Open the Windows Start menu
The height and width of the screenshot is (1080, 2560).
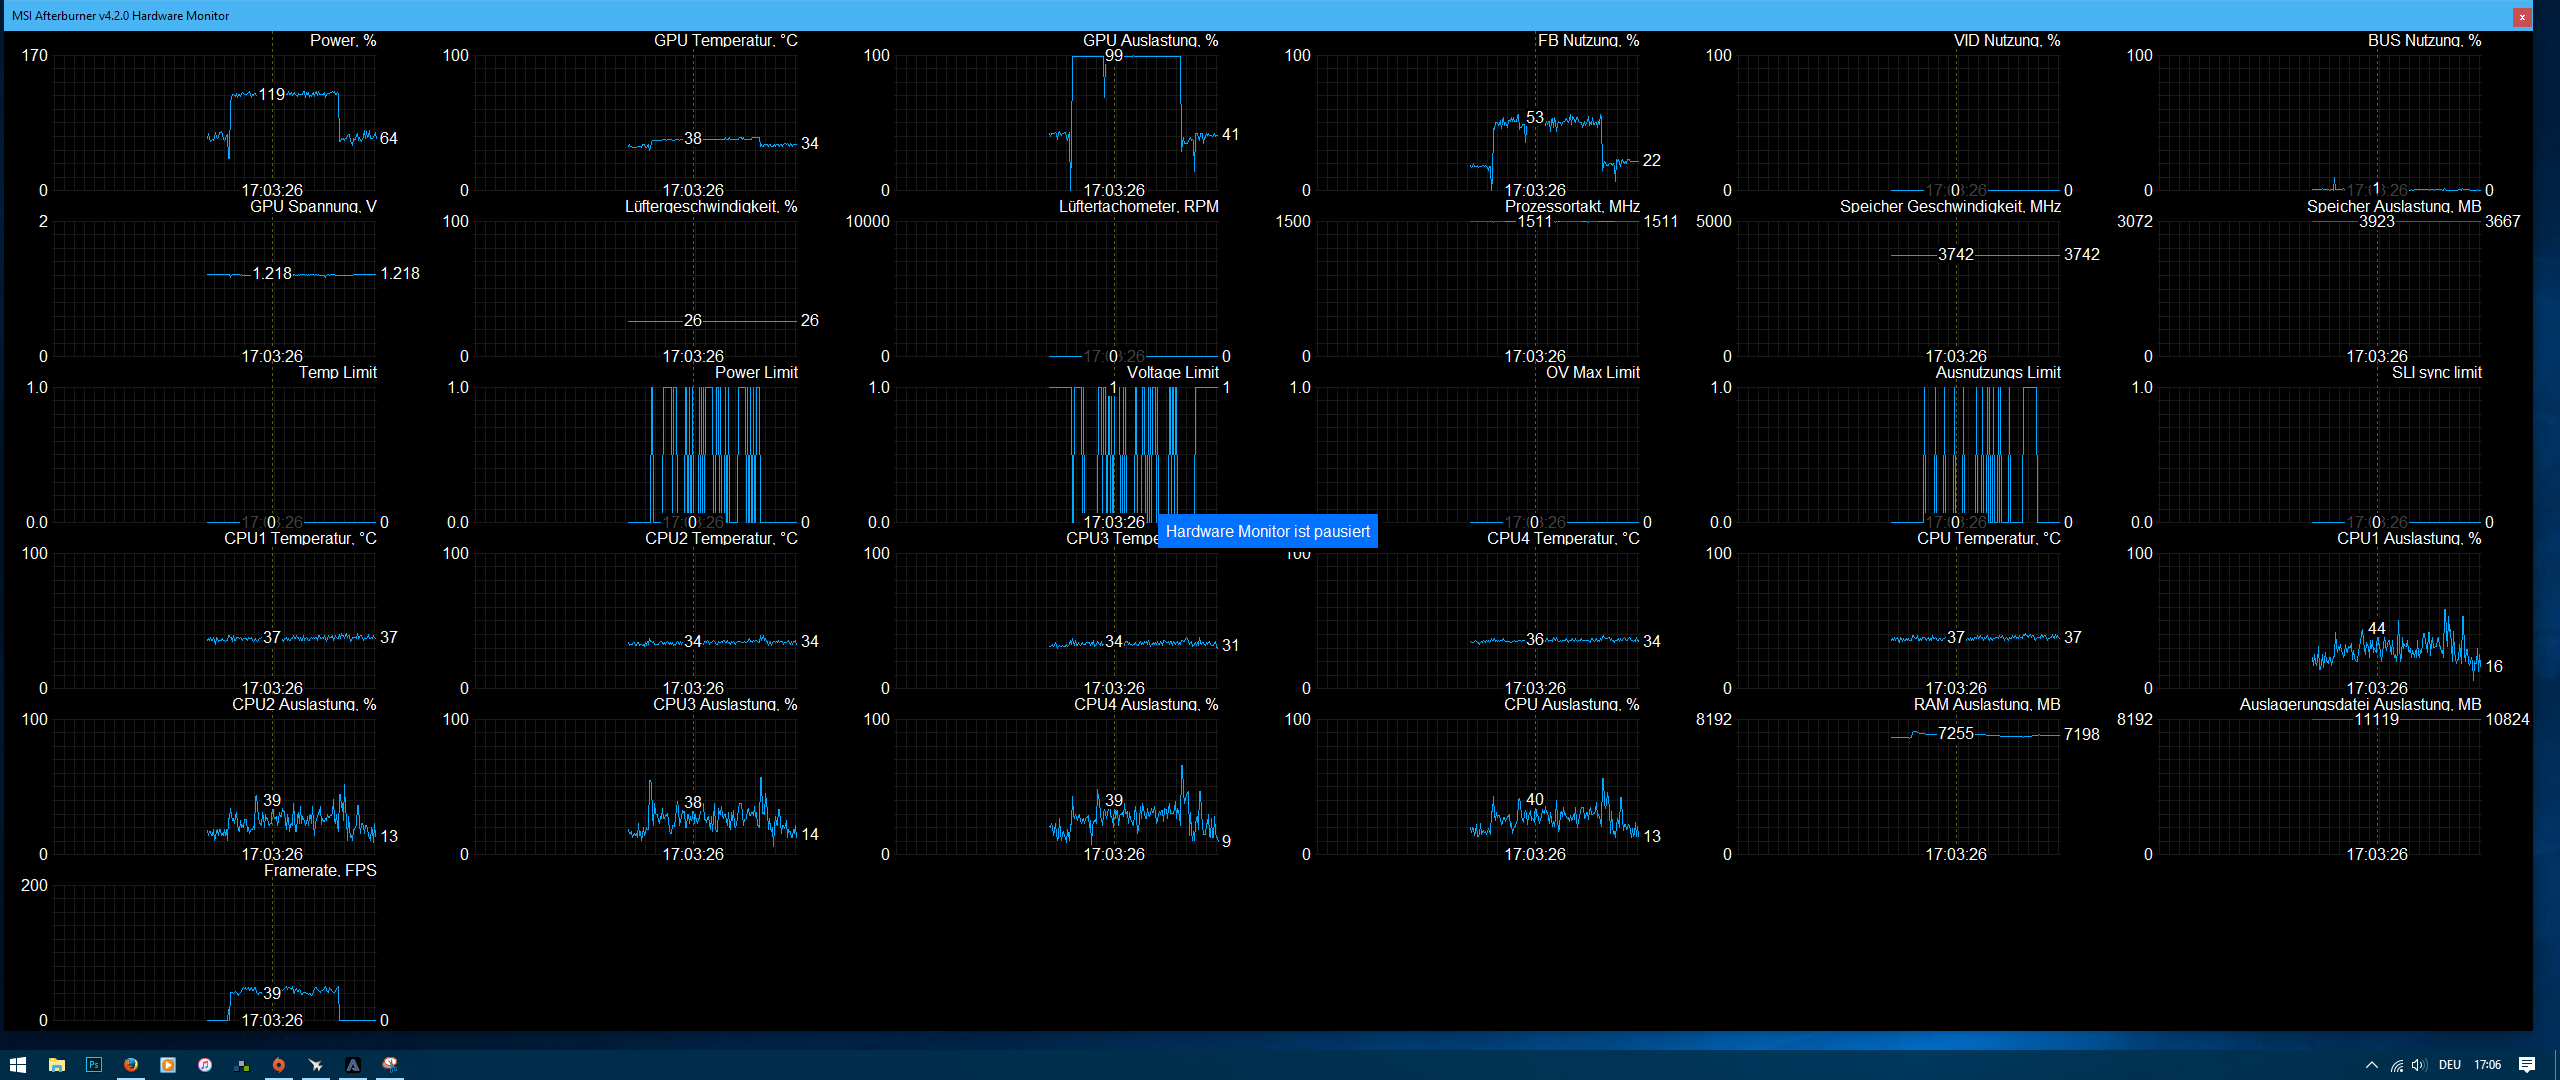click(18, 1065)
